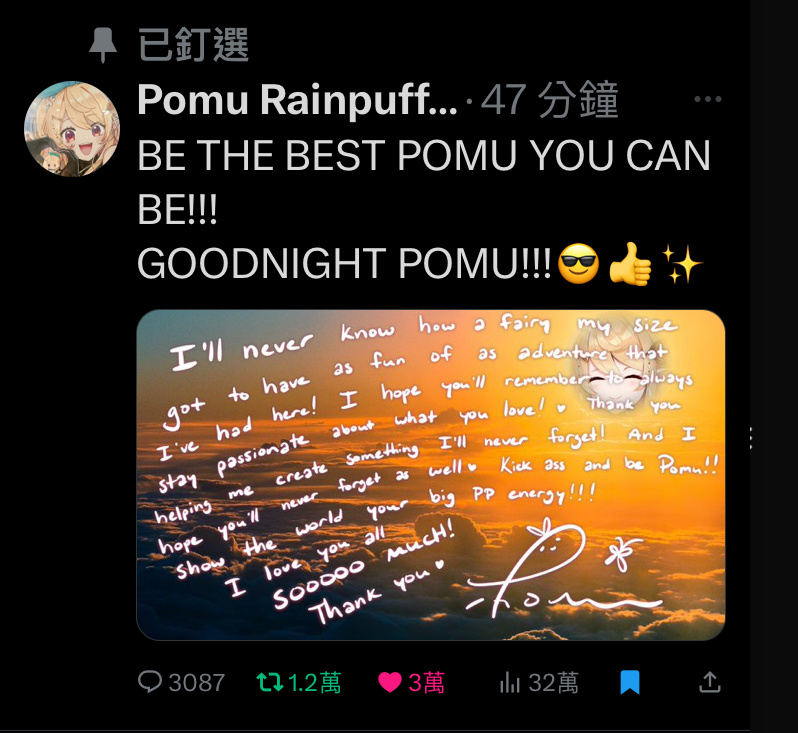This screenshot has height=733, width=798.
Task: Open the reply comments icon showing 3087
Action: click(x=150, y=682)
